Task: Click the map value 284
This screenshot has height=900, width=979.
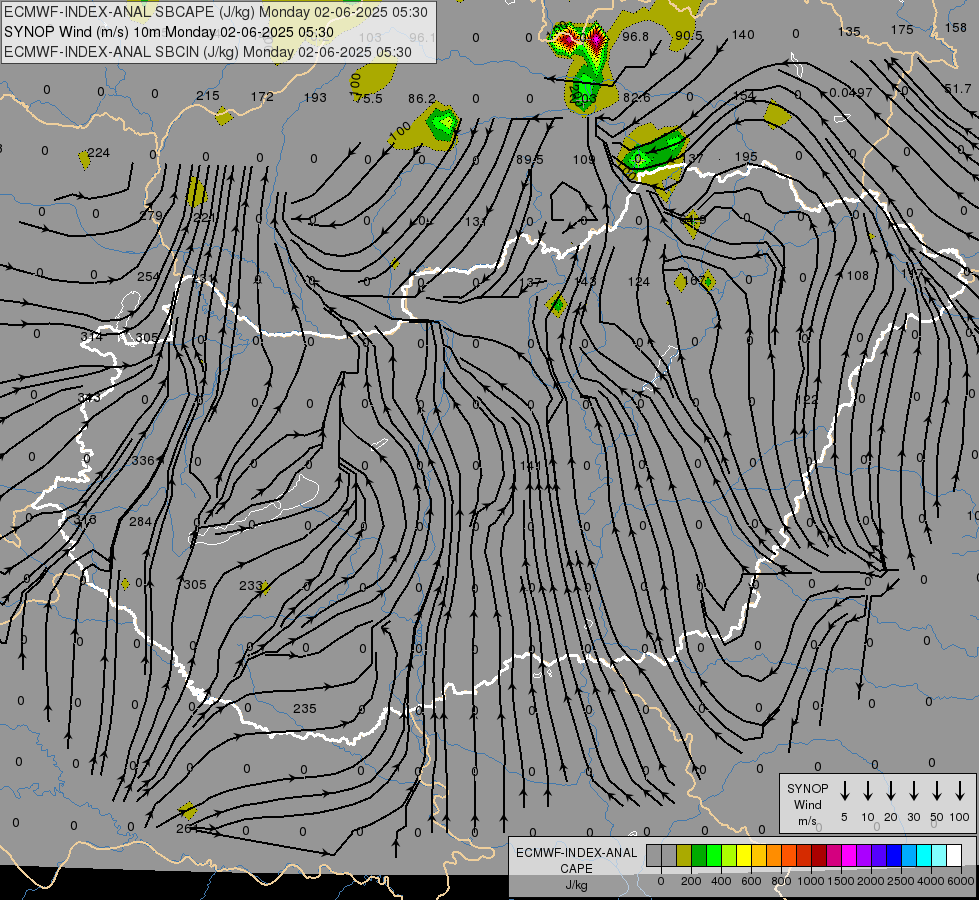Action: coord(140,521)
